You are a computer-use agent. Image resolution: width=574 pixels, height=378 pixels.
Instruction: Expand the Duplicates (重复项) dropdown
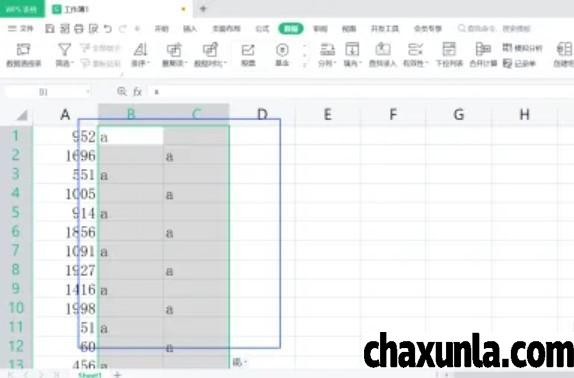175,63
